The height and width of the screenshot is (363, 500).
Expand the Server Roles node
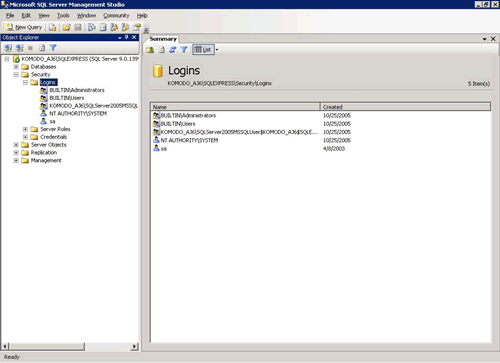point(25,129)
